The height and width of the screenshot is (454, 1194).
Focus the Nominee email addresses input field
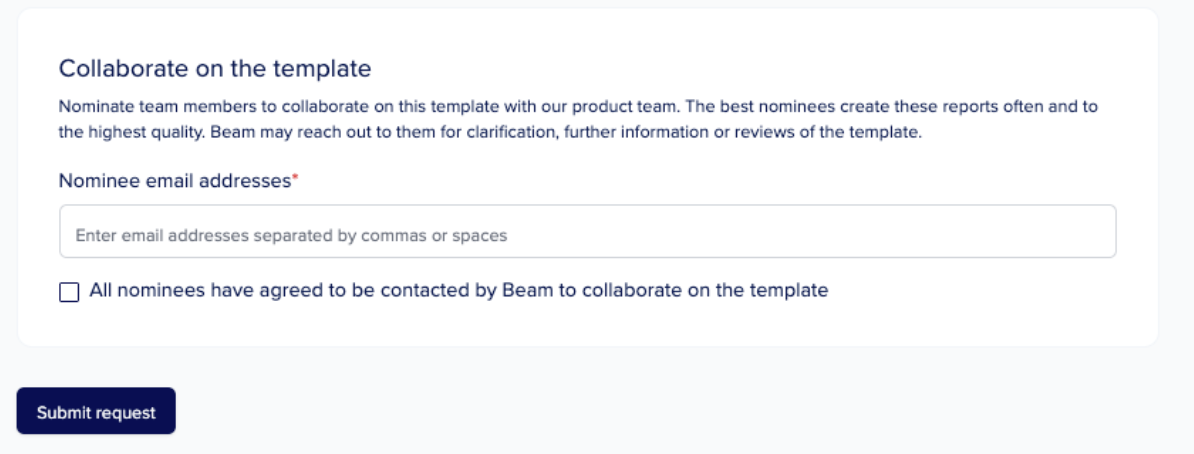click(587, 232)
